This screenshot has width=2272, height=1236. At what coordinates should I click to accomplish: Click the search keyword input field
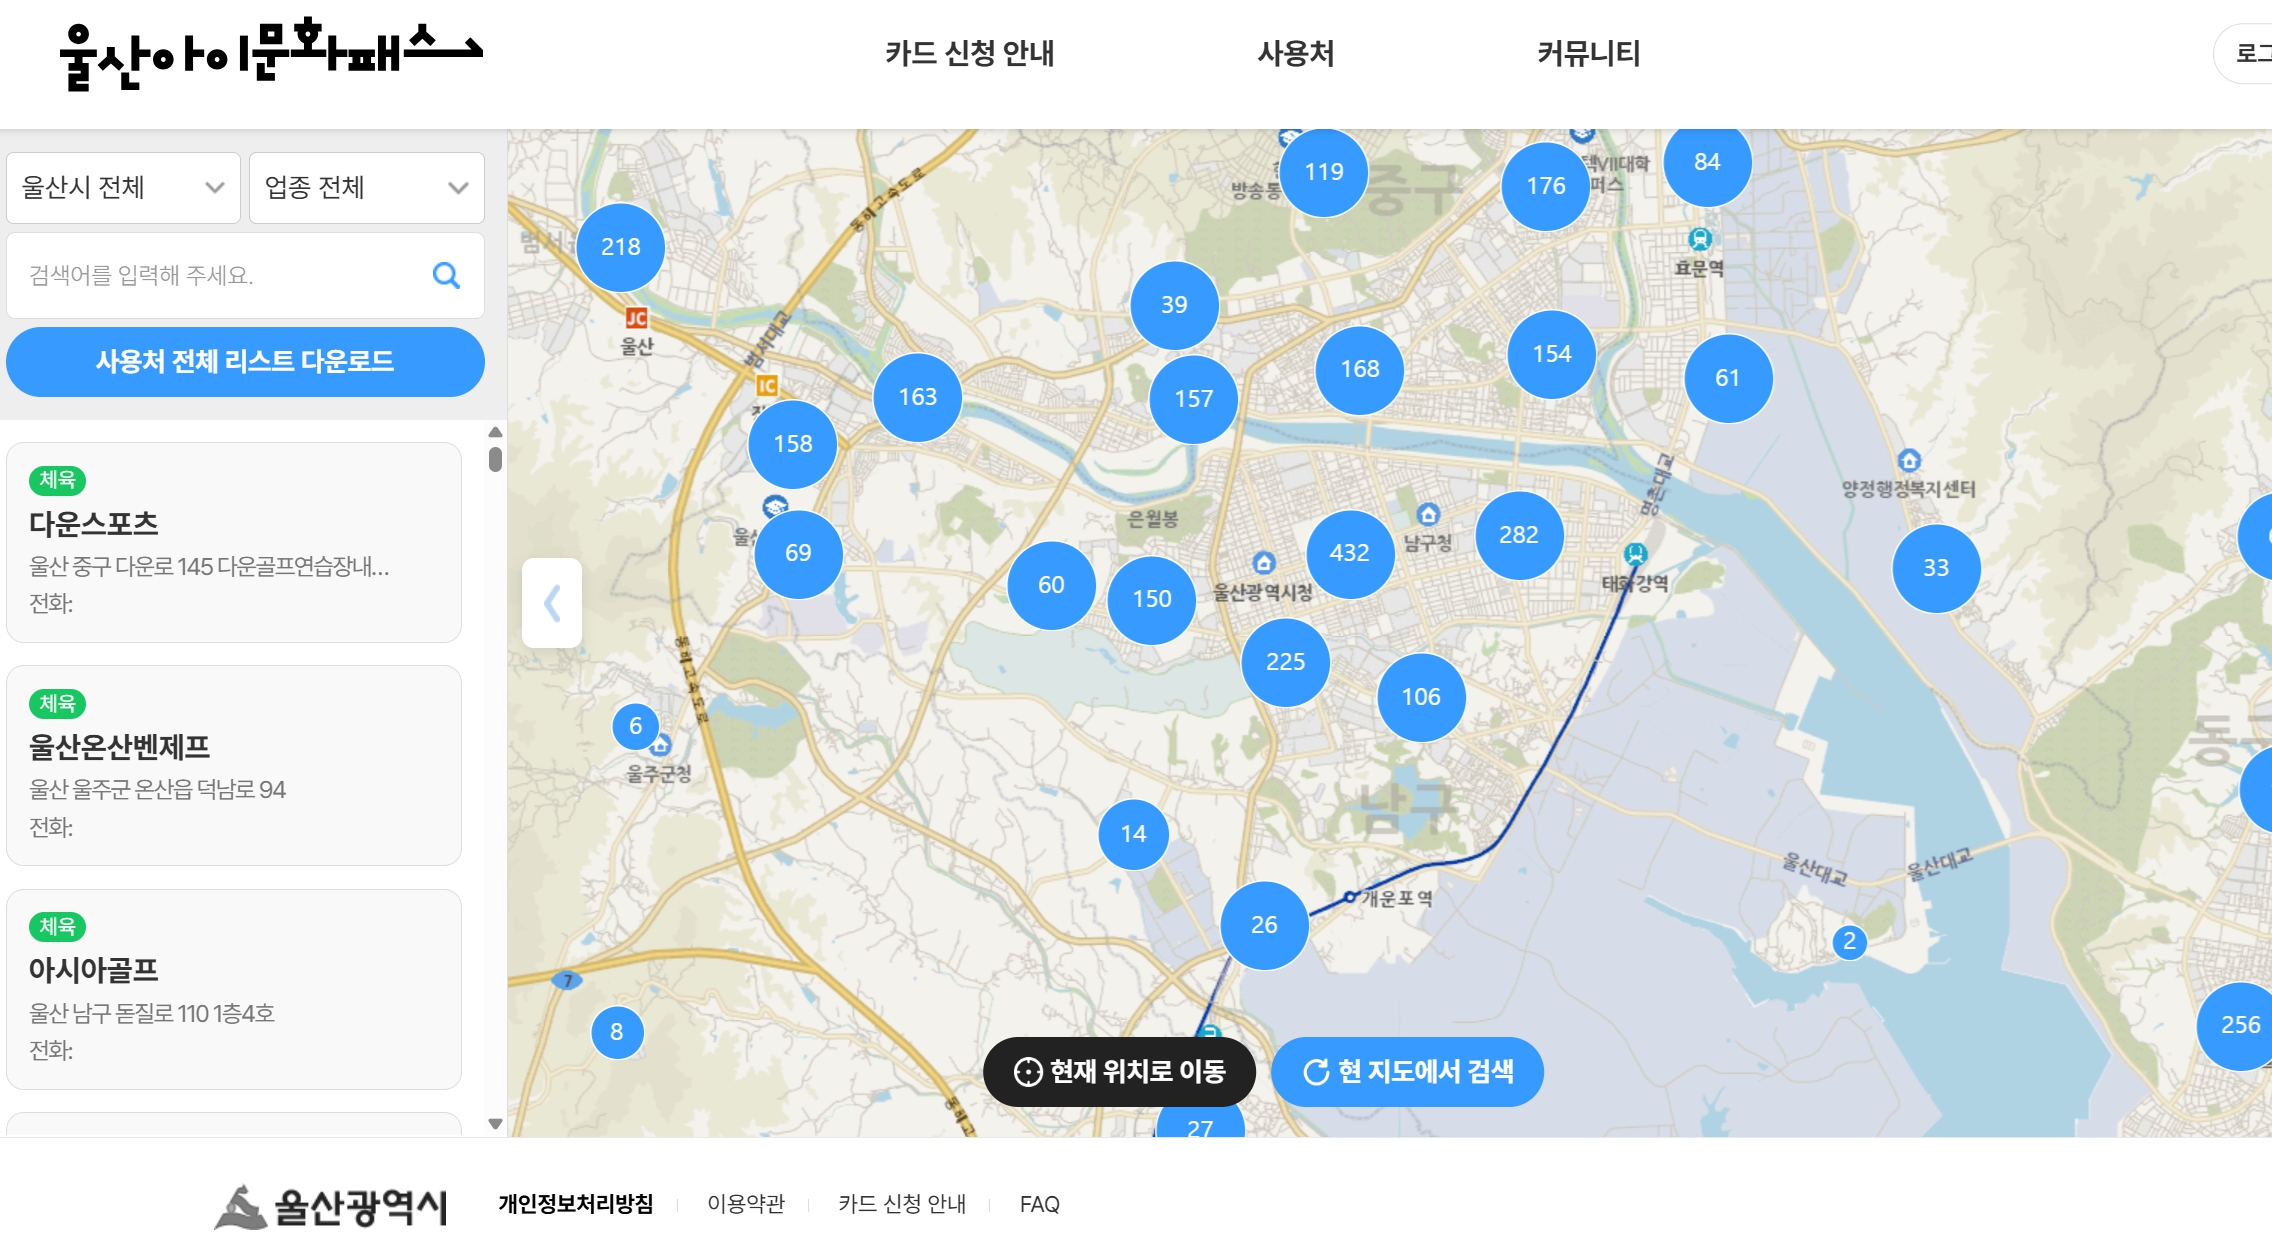tap(220, 275)
